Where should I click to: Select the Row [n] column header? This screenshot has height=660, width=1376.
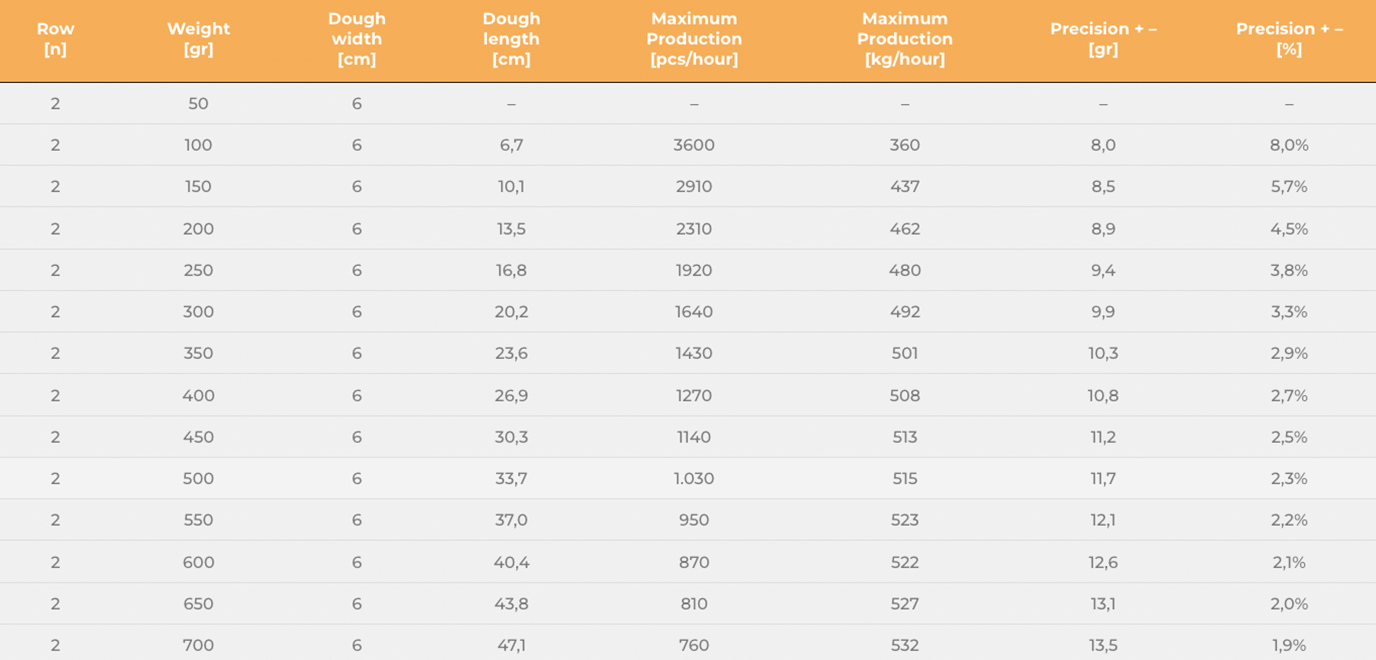coord(55,39)
